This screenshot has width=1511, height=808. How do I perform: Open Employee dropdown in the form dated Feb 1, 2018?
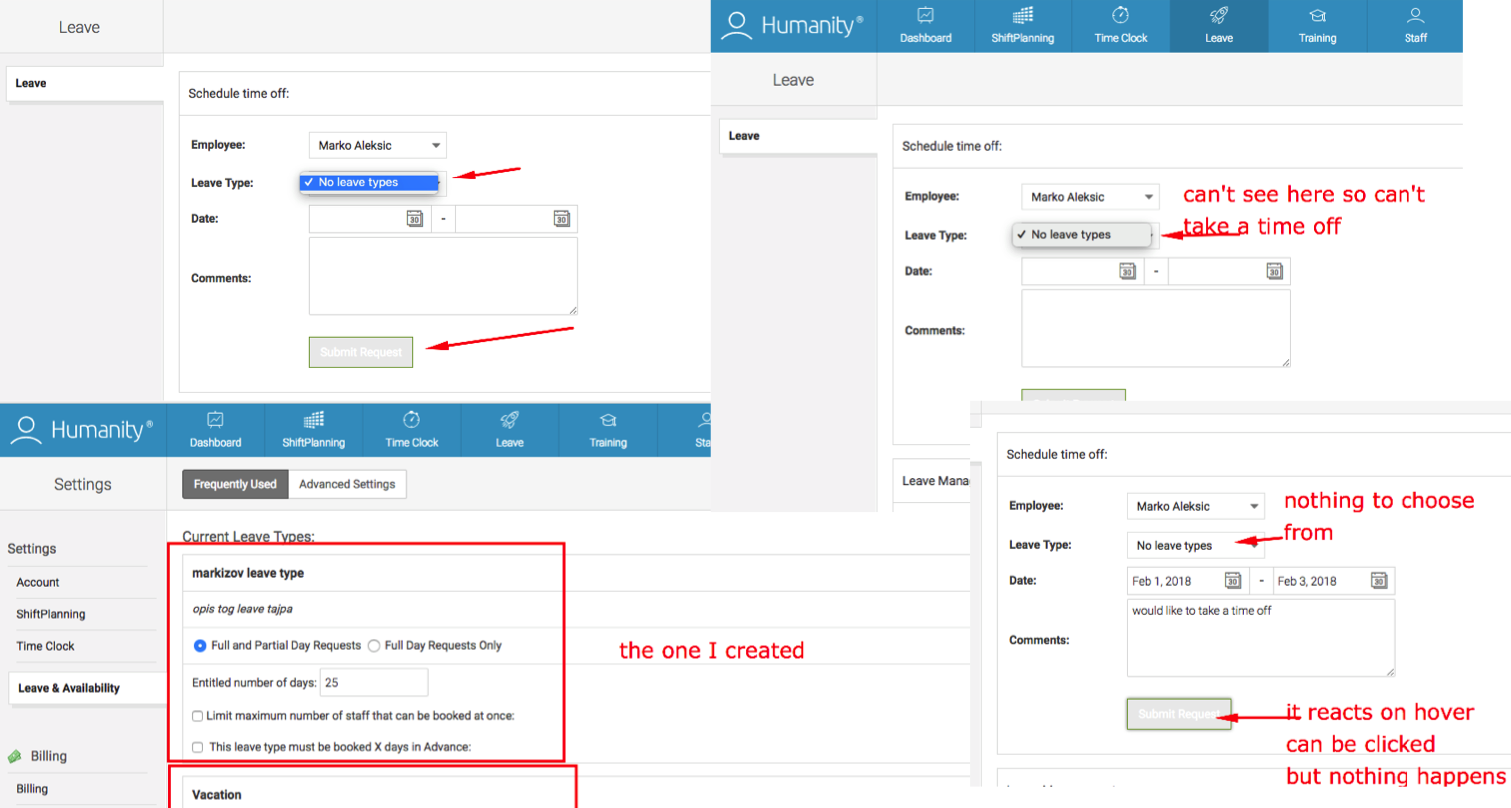pos(1195,506)
